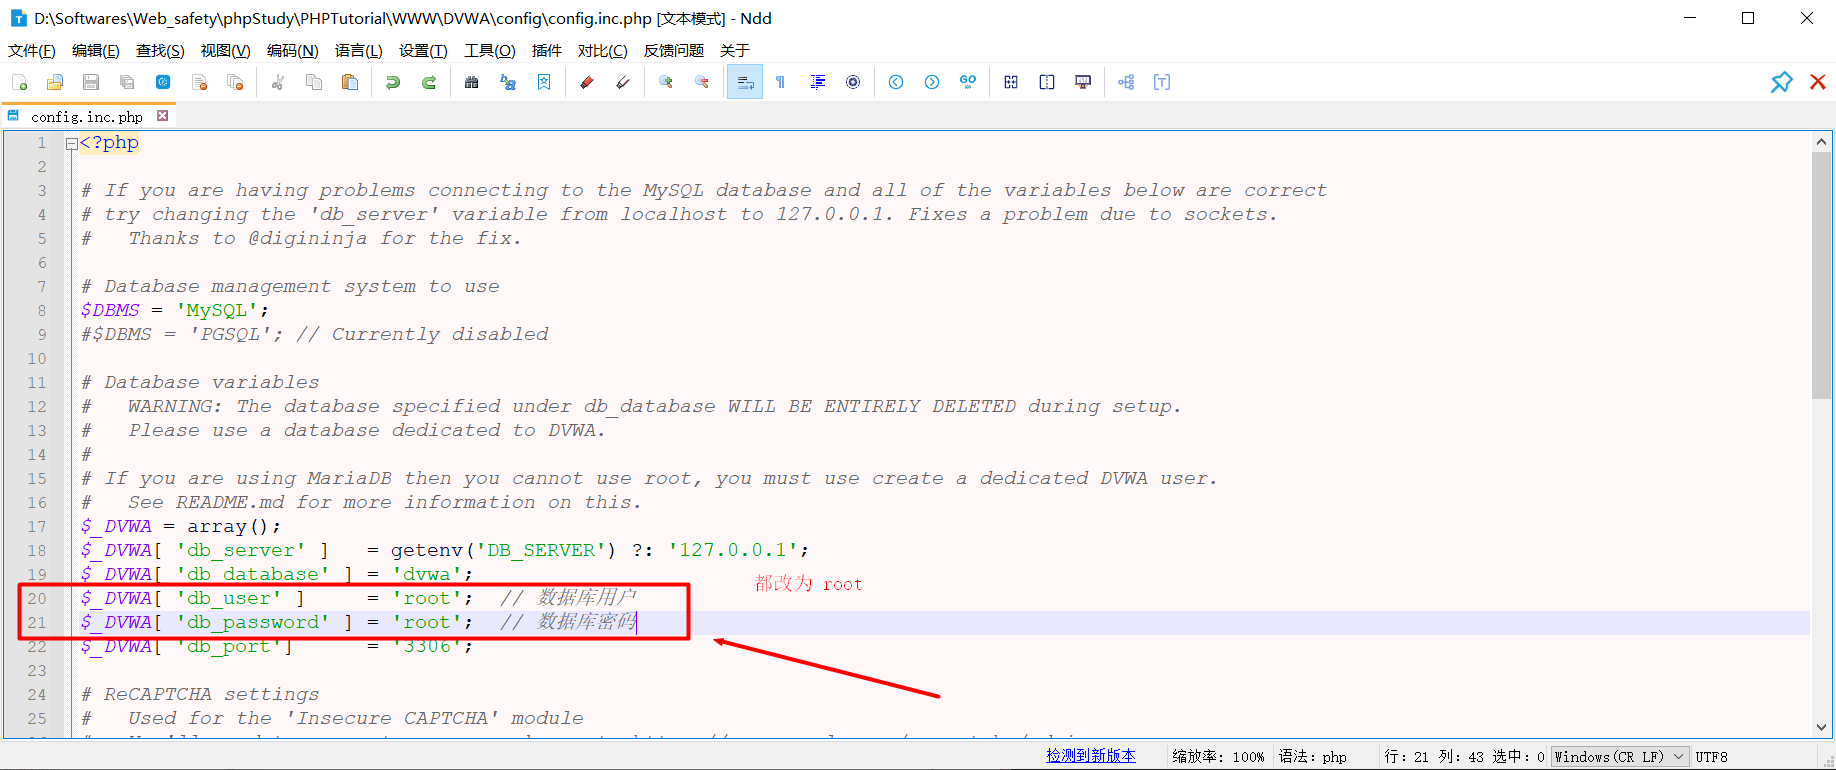
Task: Click the right circle arrow icon
Action: coord(932,82)
